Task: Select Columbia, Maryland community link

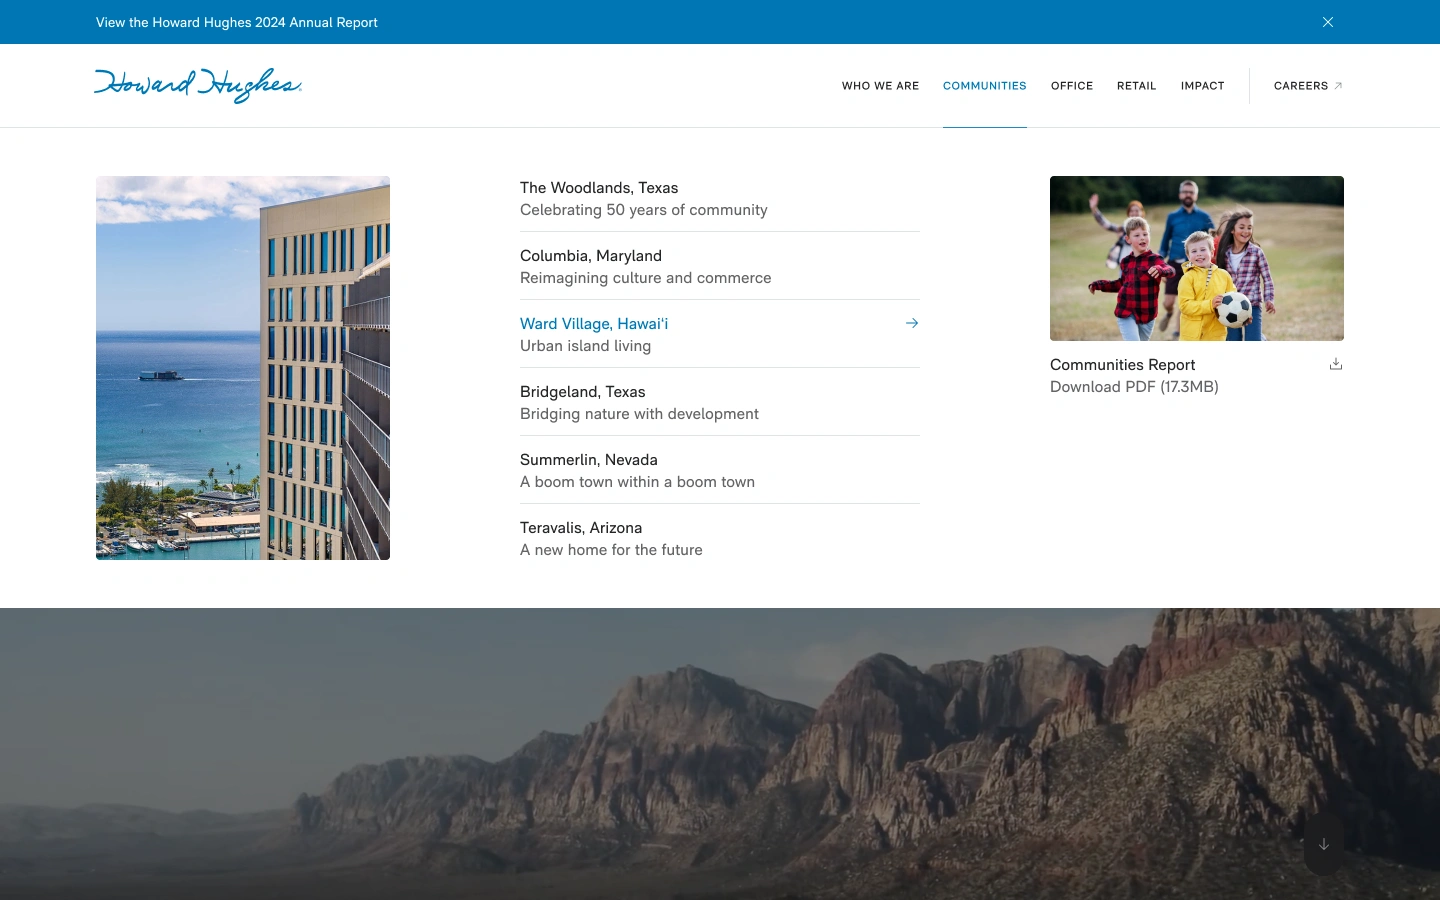Action: [590, 256]
